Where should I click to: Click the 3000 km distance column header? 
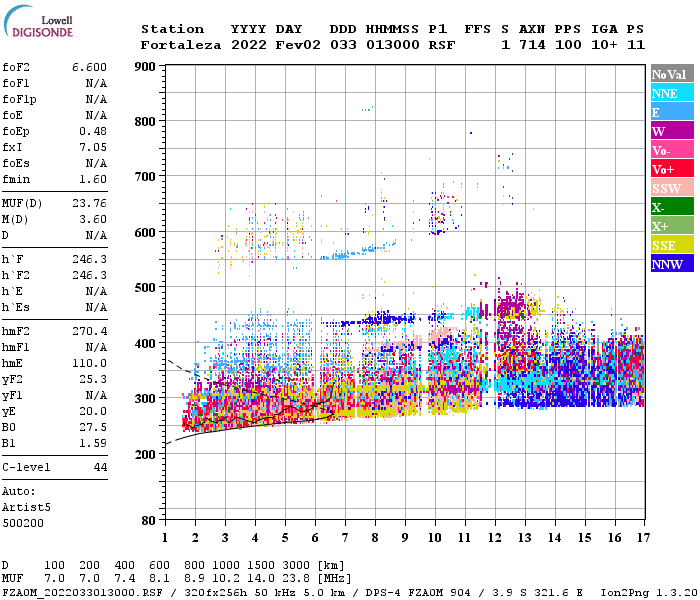[x=296, y=566]
